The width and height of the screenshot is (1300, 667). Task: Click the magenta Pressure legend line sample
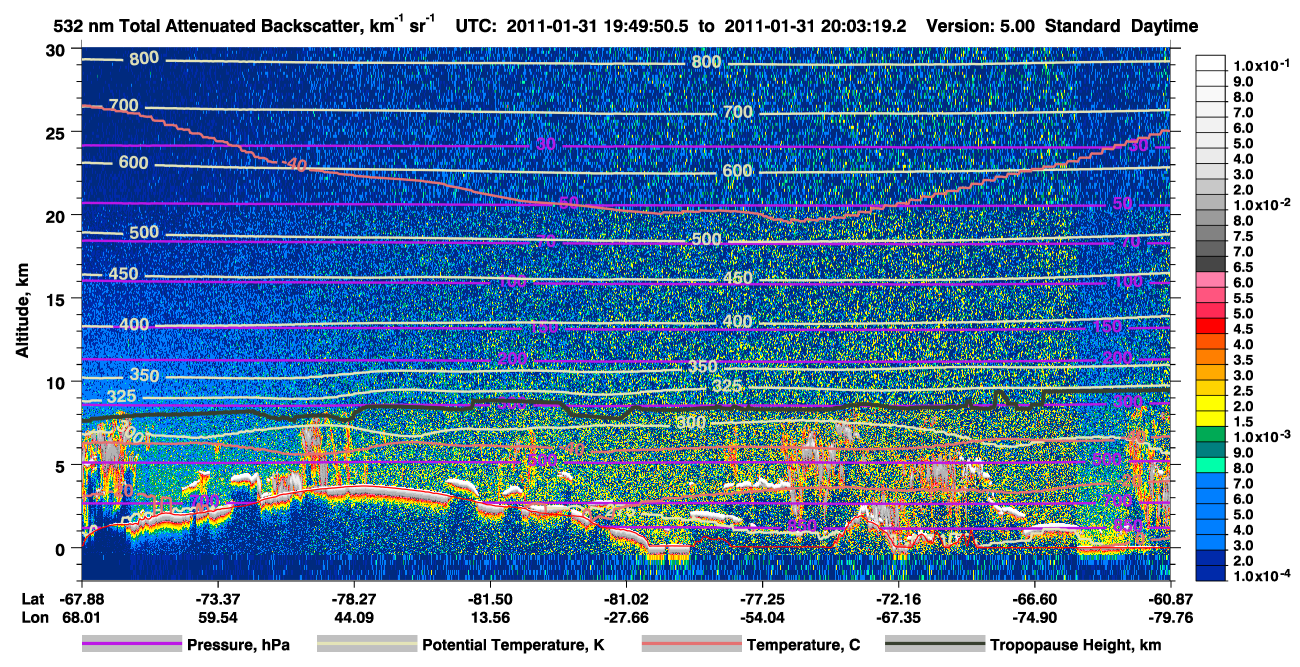tap(131, 645)
